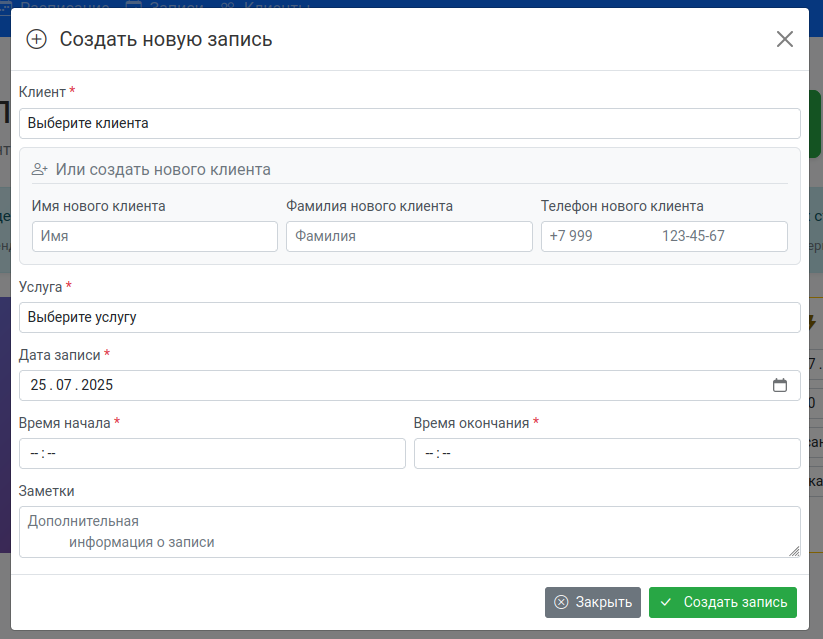Image resolution: width=823 pixels, height=639 pixels.
Task: Click the green 'Создать запись' button
Action: click(x=723, y=602)
